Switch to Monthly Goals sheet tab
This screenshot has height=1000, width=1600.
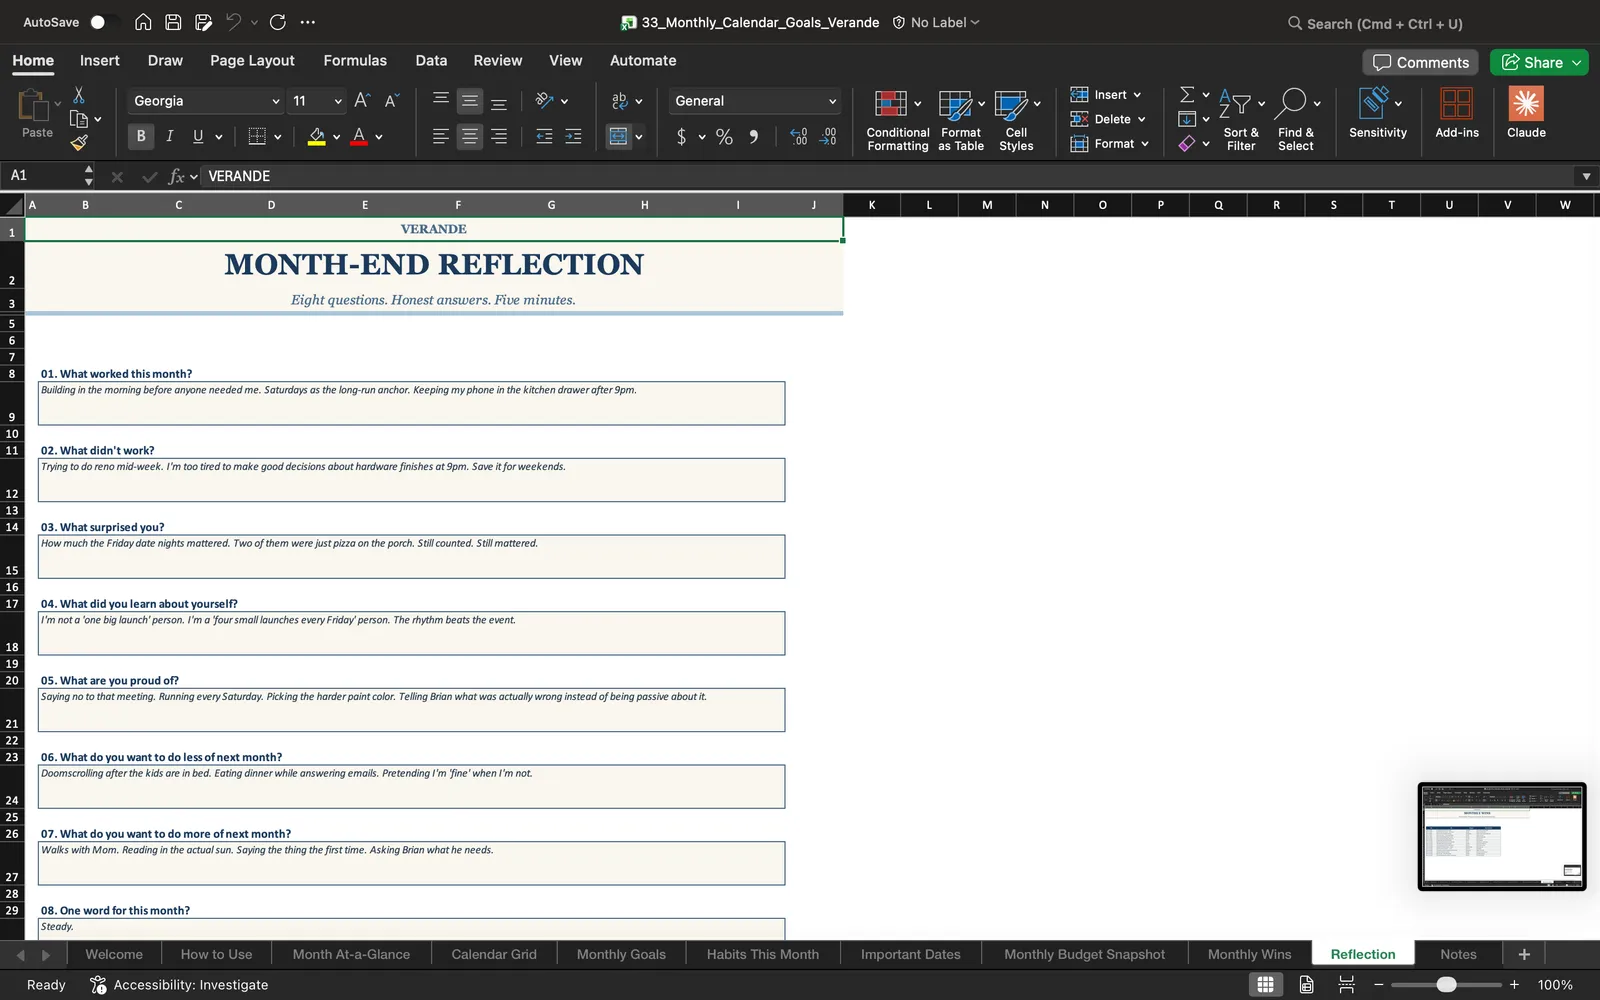(621, 954)
